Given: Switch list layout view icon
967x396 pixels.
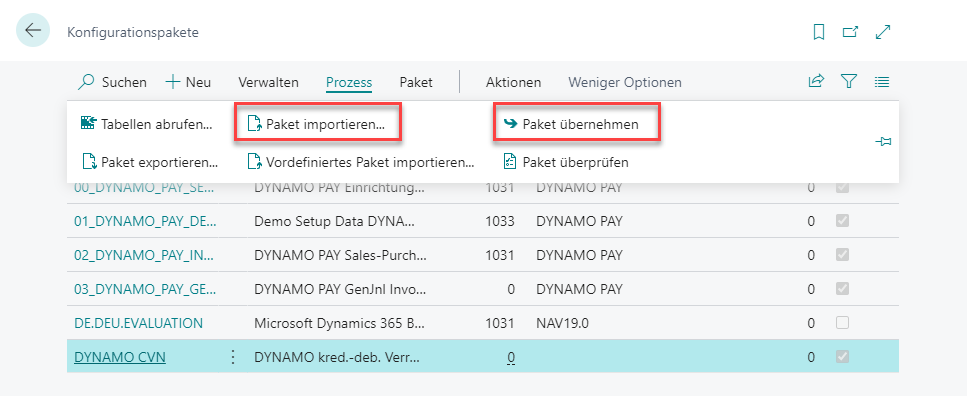Looking at the screenshot, I should (x=881, y=81).
